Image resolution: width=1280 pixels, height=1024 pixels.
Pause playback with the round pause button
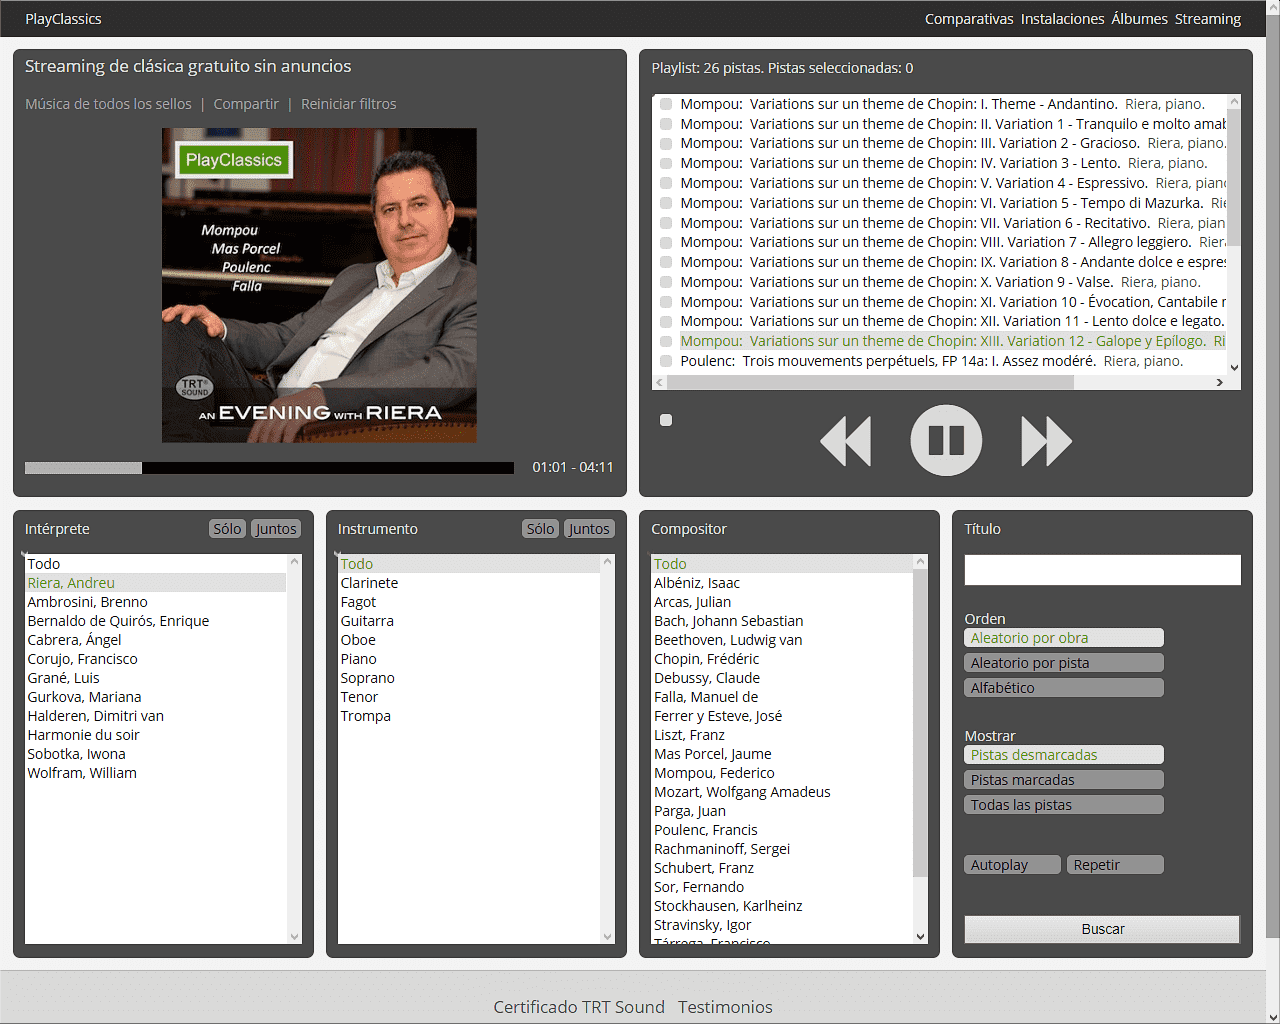pos(946,440)
